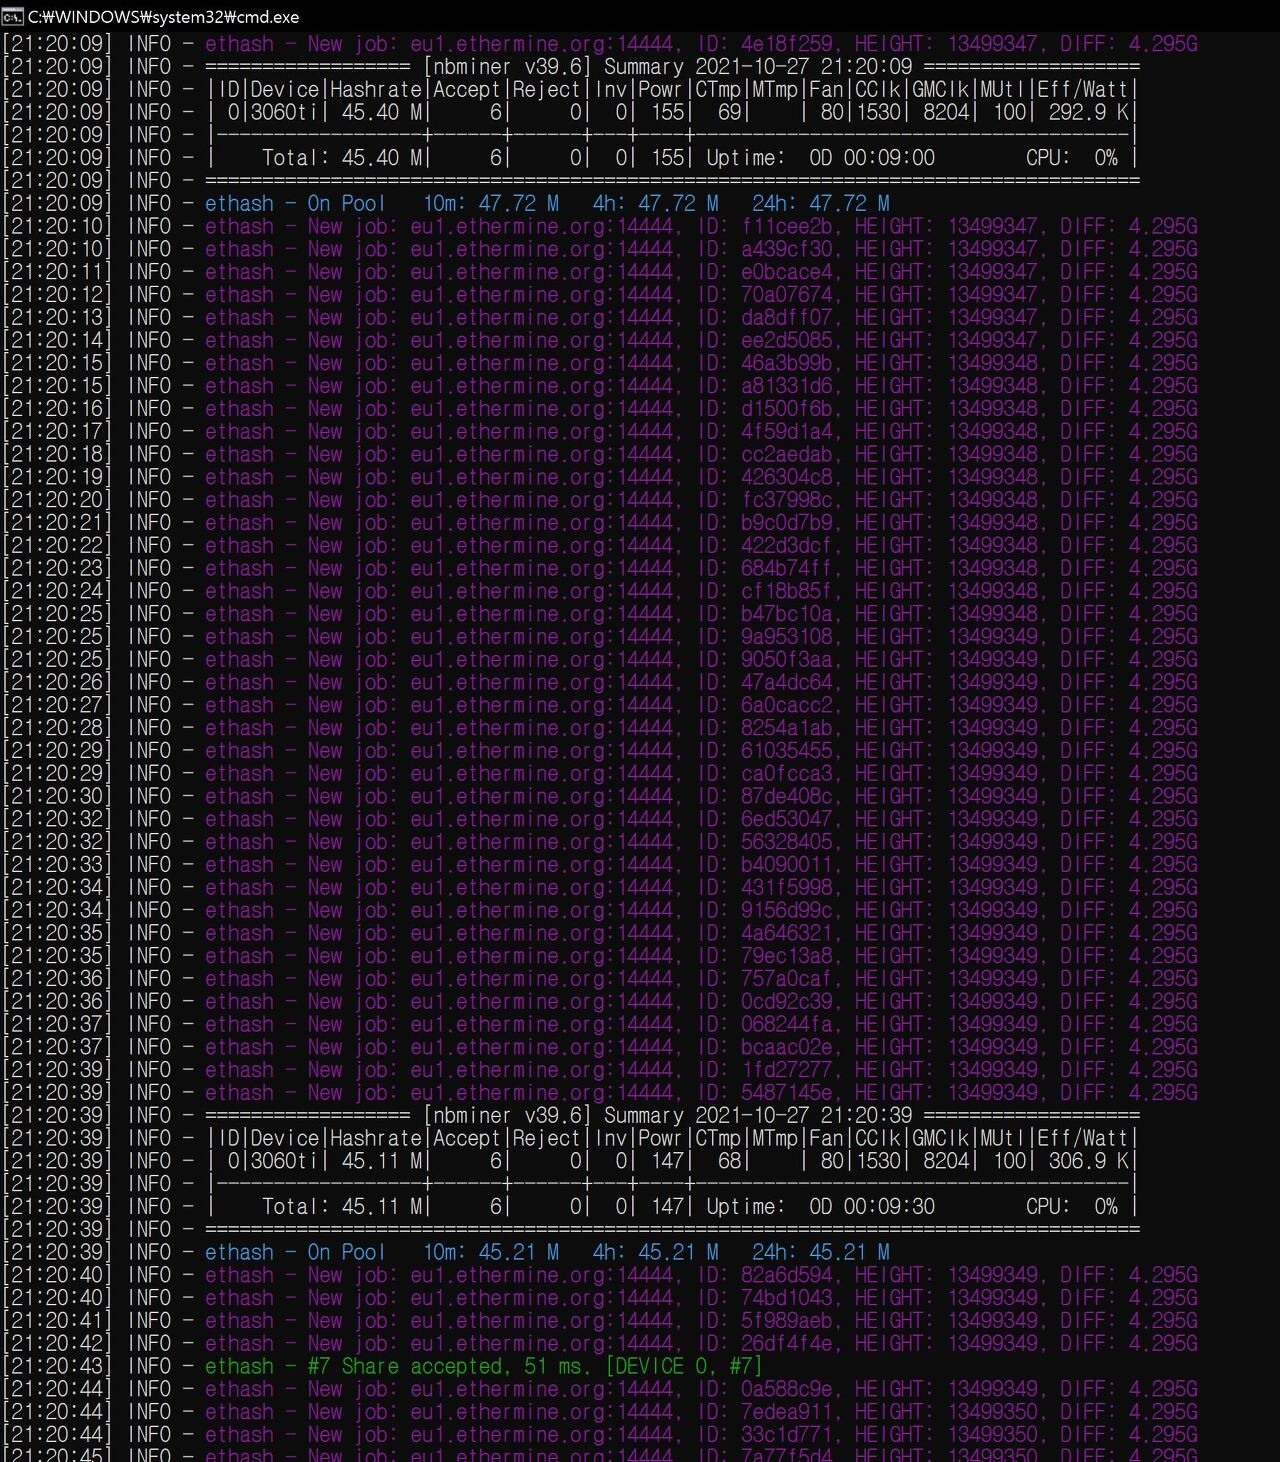Click the job line with ID cf18b85f
Image resolution: width=1280 pixels, height=1462 pixels.
point(600,591)
